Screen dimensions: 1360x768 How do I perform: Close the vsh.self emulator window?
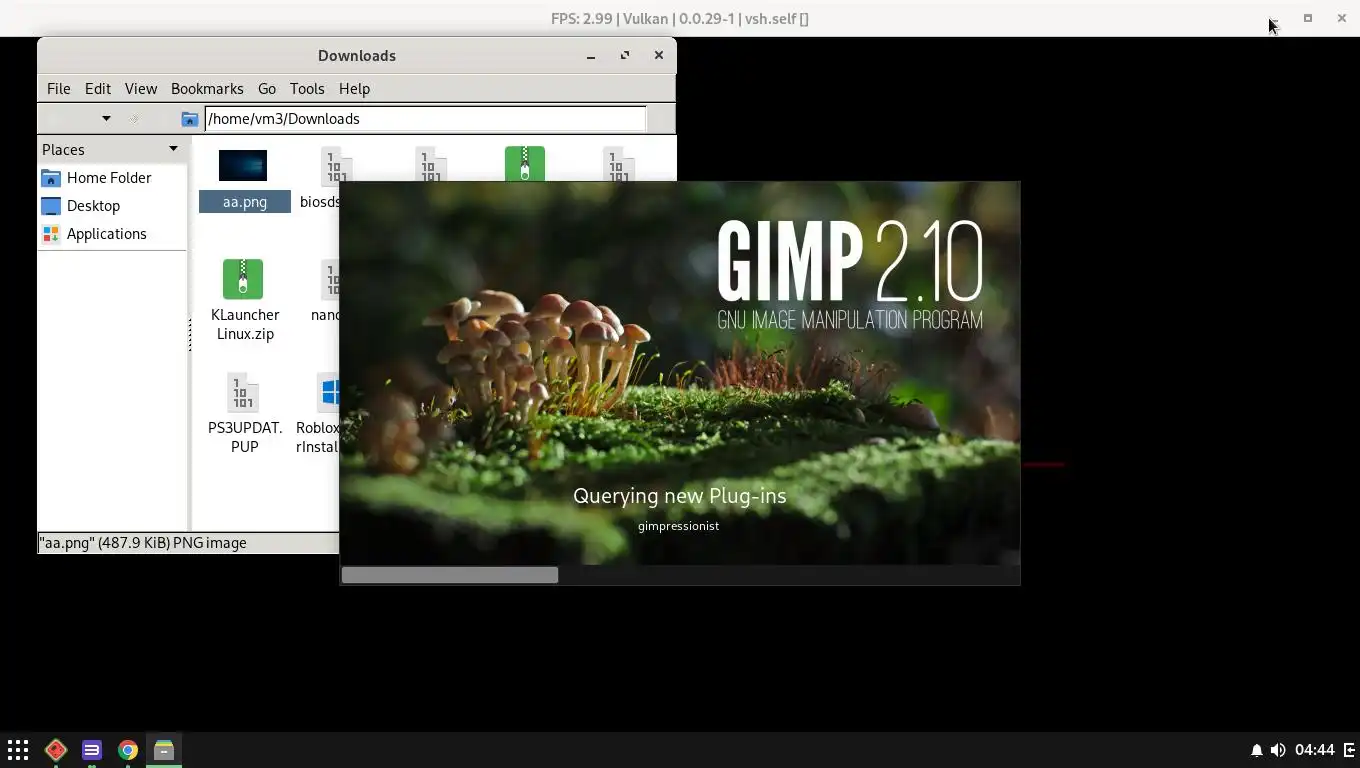1342,18
